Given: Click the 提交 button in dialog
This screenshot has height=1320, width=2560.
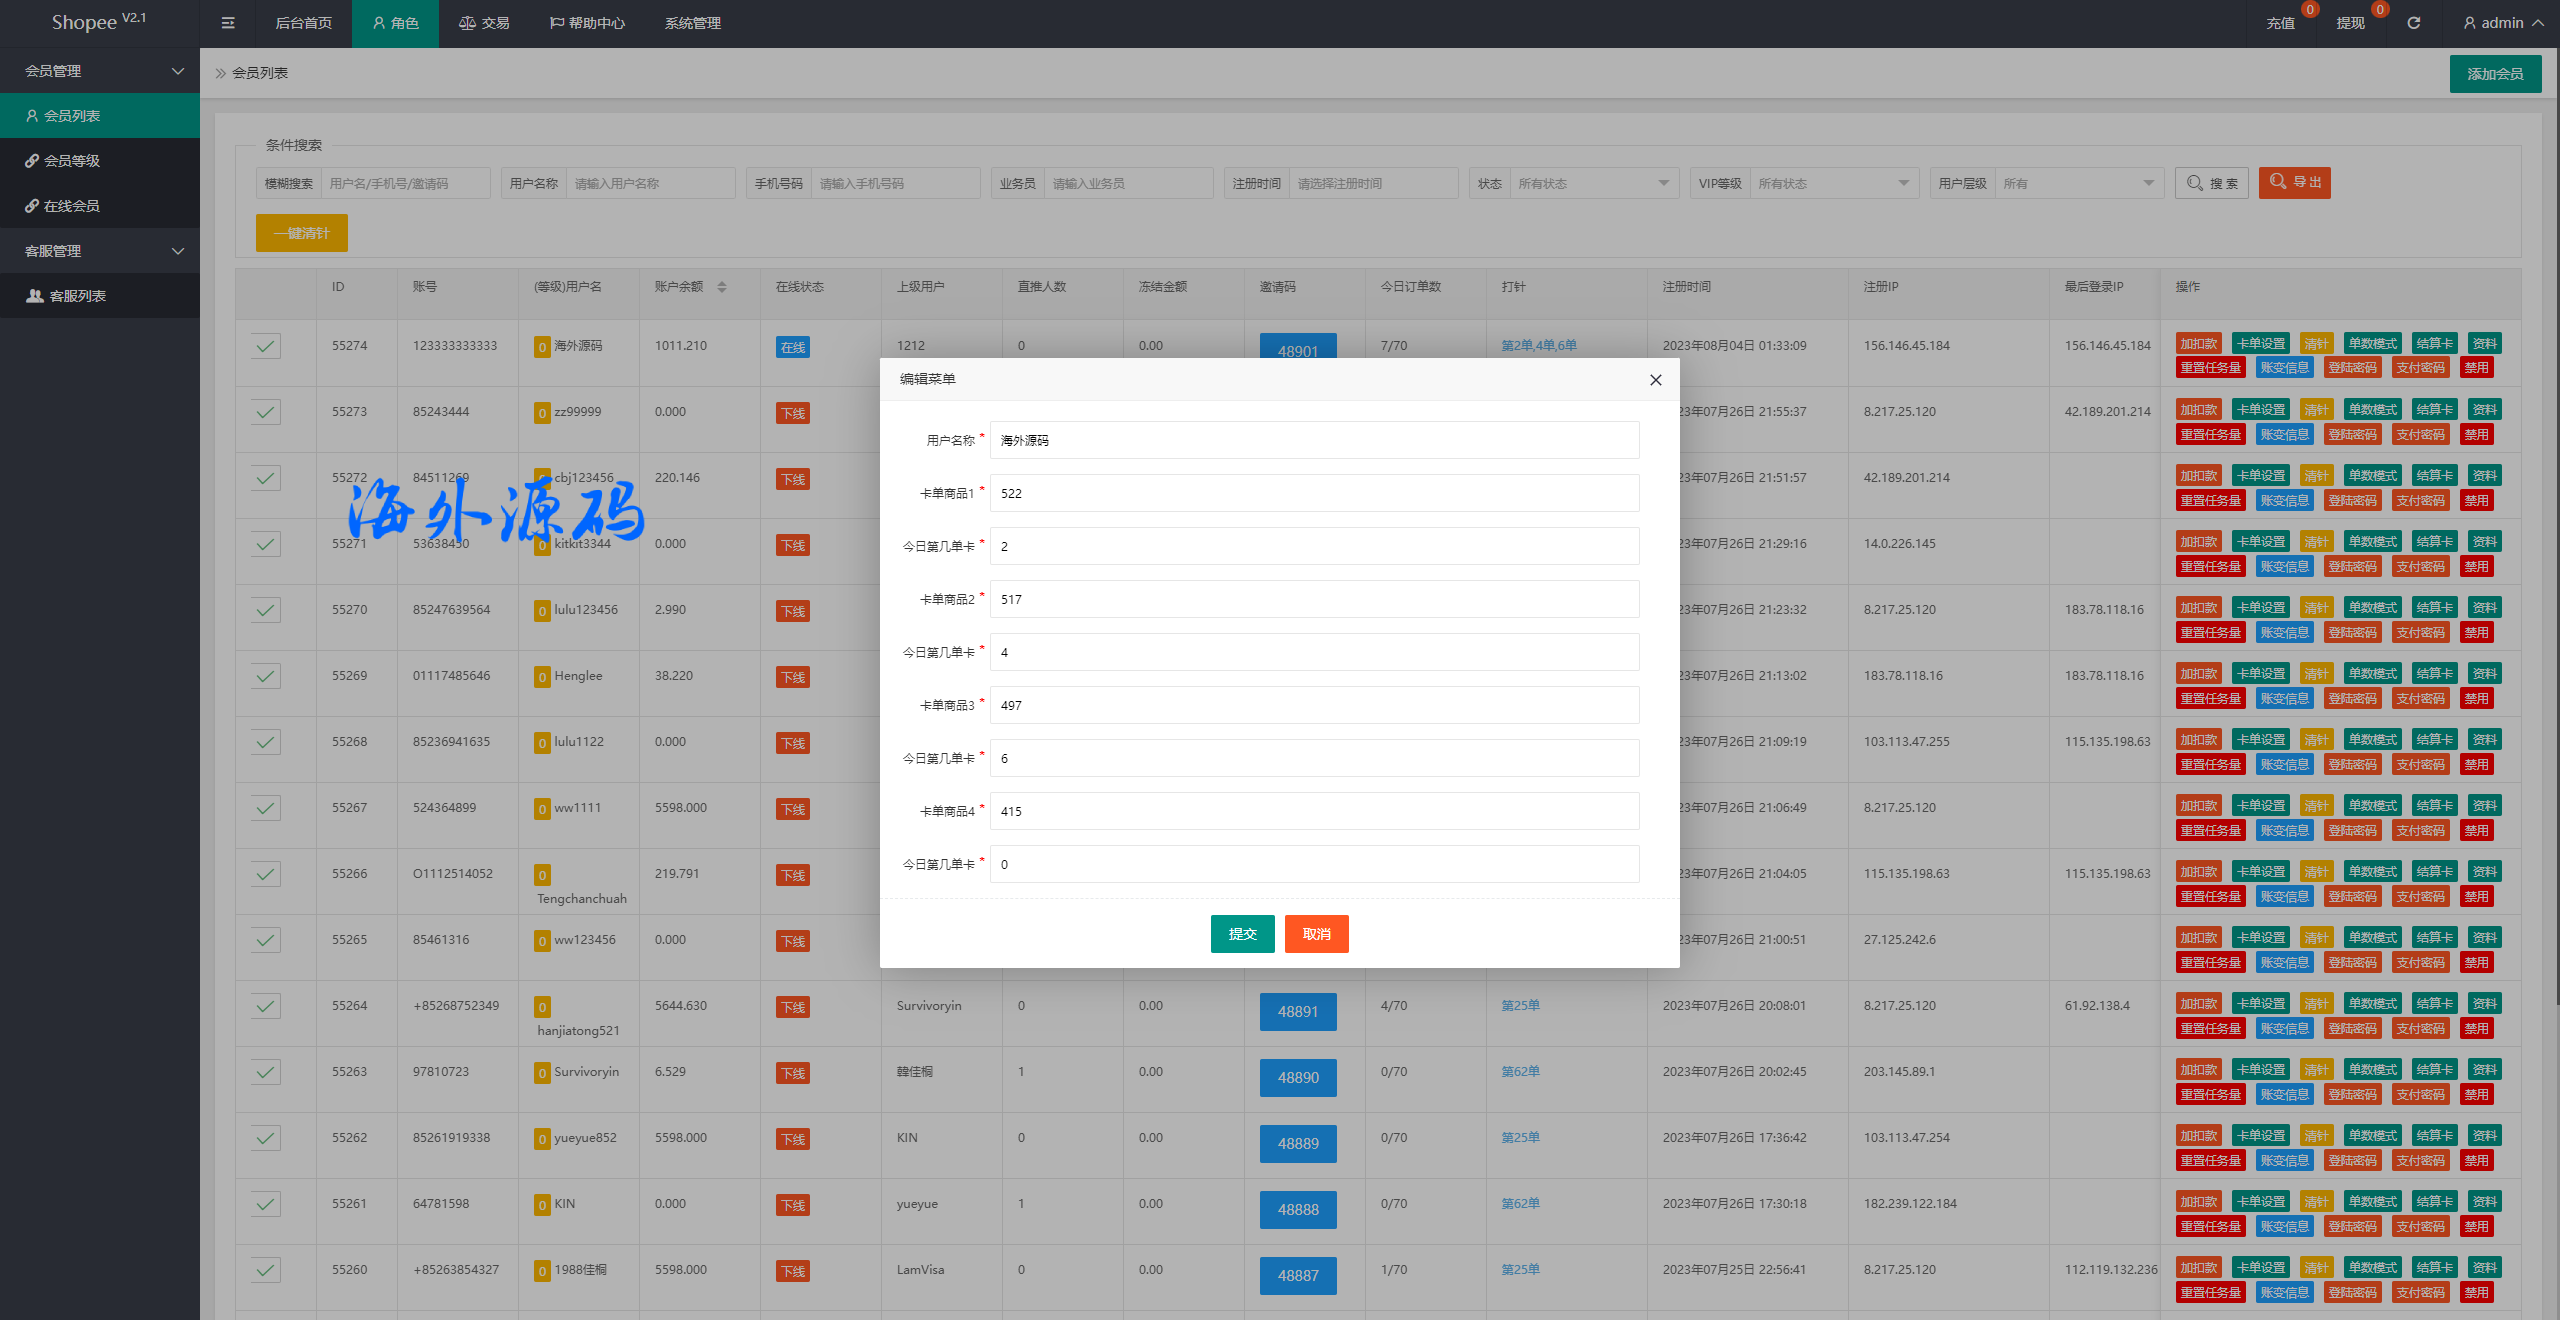Looking at the screenshot, I should pos(1242,934).
